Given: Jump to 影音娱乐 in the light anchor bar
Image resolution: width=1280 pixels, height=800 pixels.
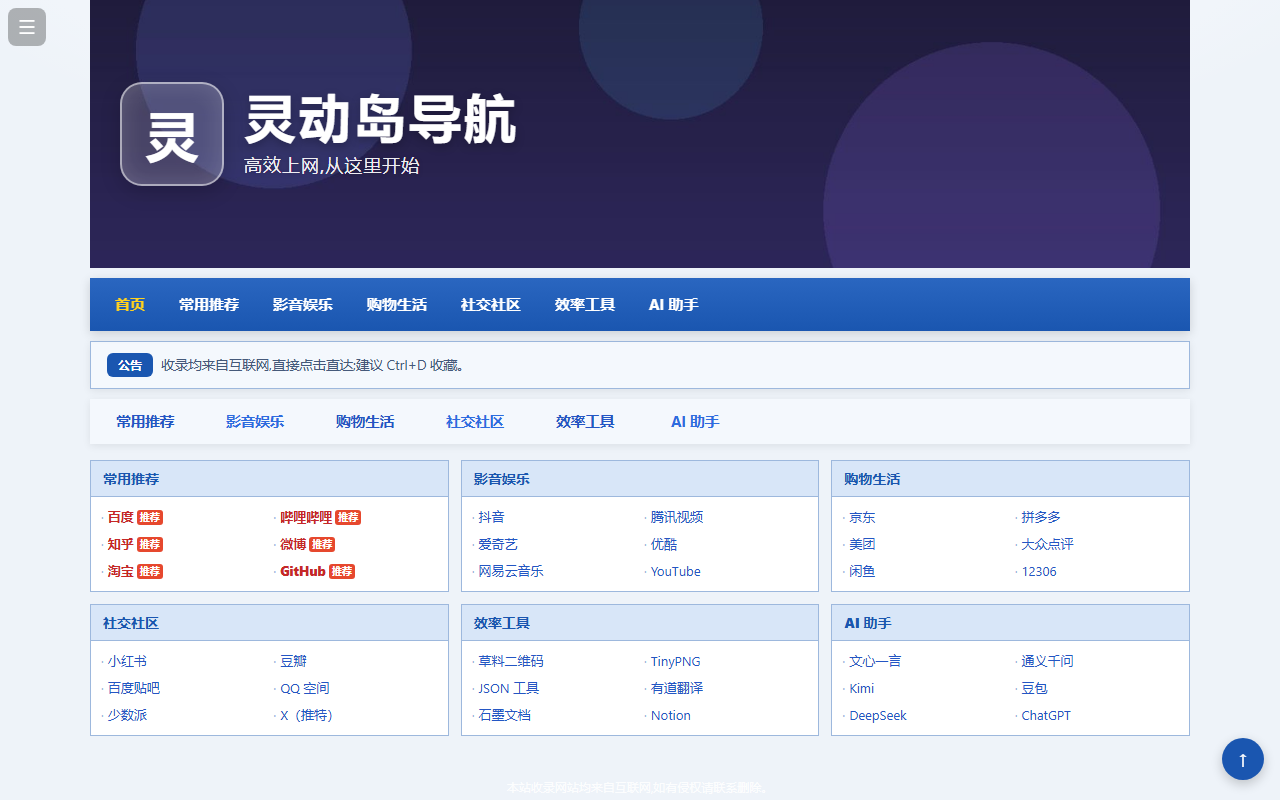Looking at the screenshot, I should coord(255,422).
